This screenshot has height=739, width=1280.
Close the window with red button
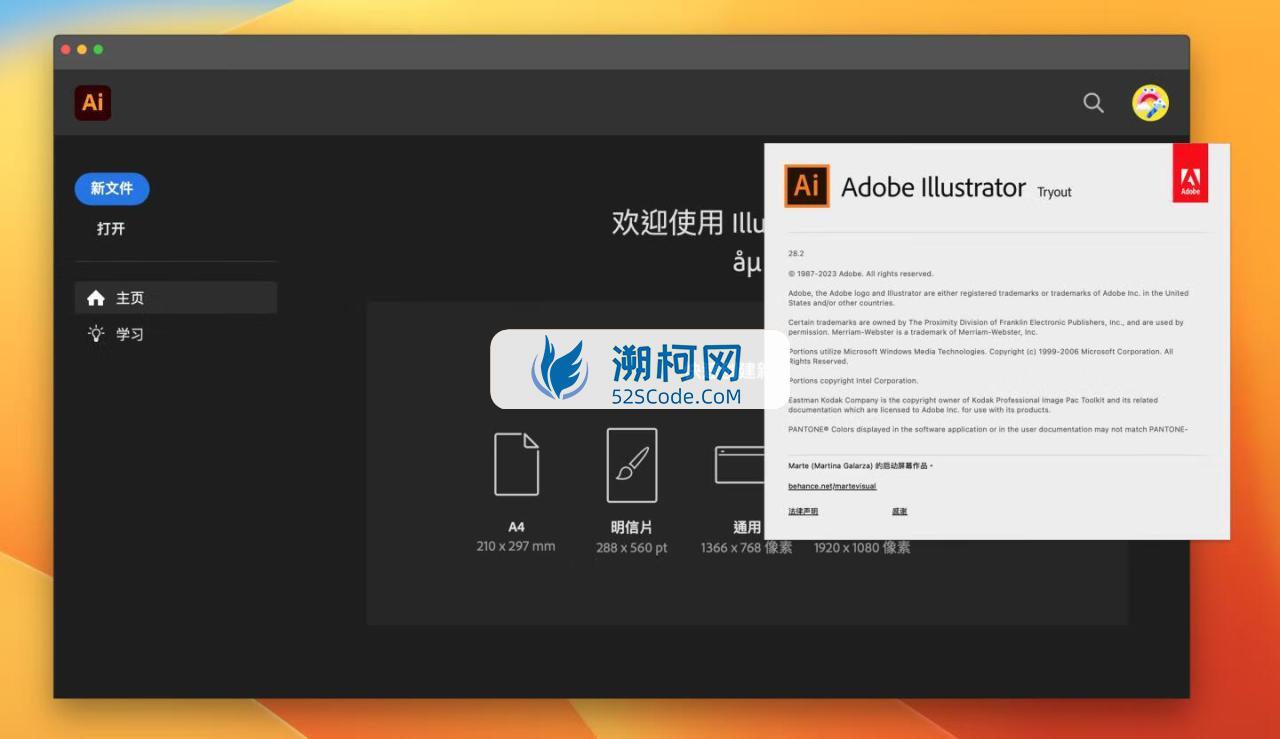pyautogui.click(x=66, y=49)
